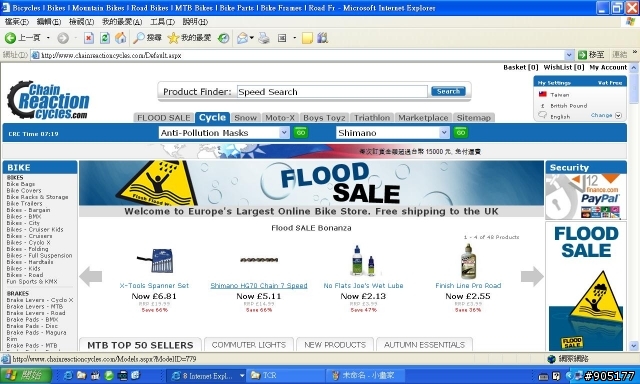
Task: Click the Taiwan flag in My Settings
Action: click(x=542, y=94)
